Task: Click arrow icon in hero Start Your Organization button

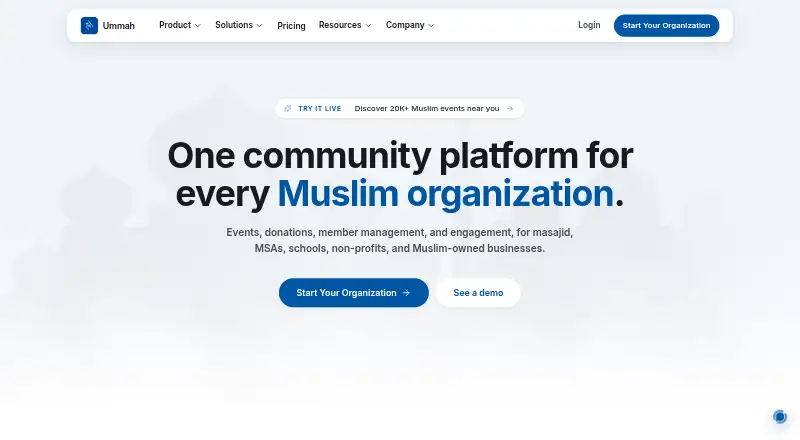Action: [406, 293]
